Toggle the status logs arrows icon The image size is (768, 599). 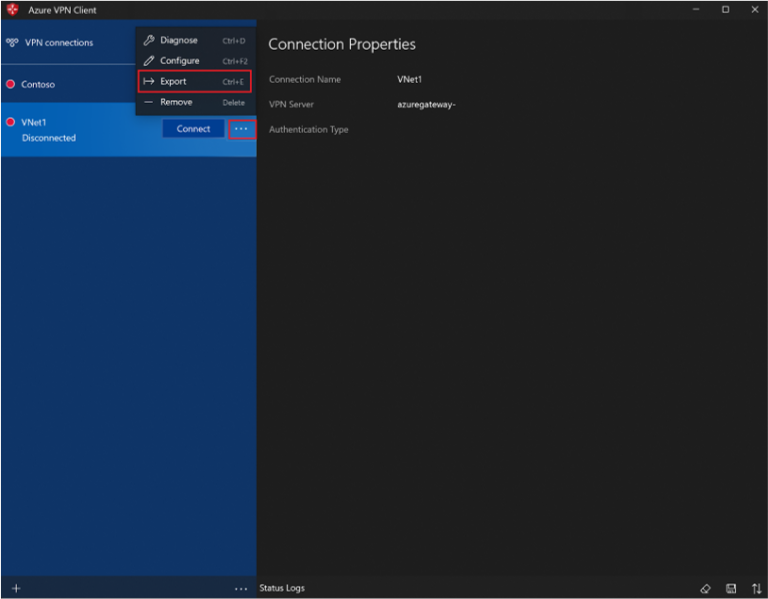756,589
